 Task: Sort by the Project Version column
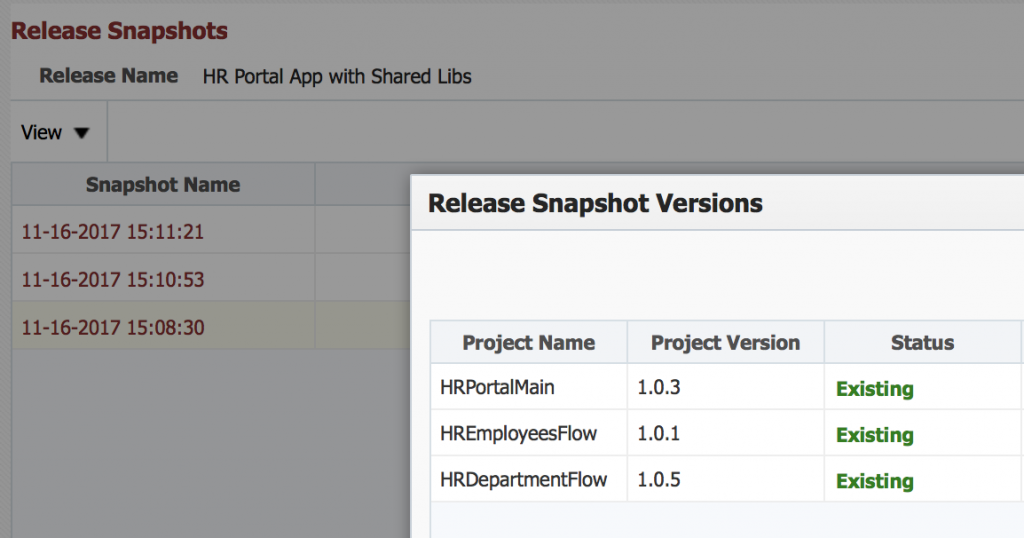726,343
